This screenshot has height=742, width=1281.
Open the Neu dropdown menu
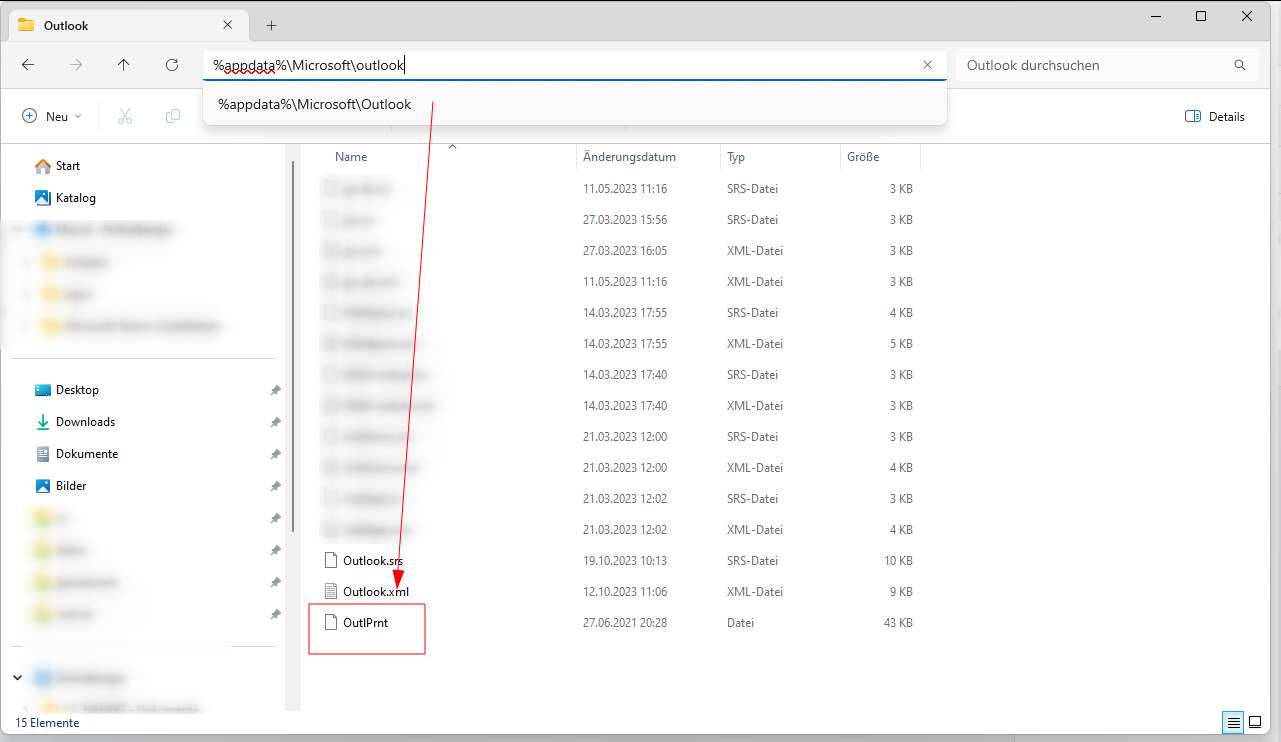(52, 116)
